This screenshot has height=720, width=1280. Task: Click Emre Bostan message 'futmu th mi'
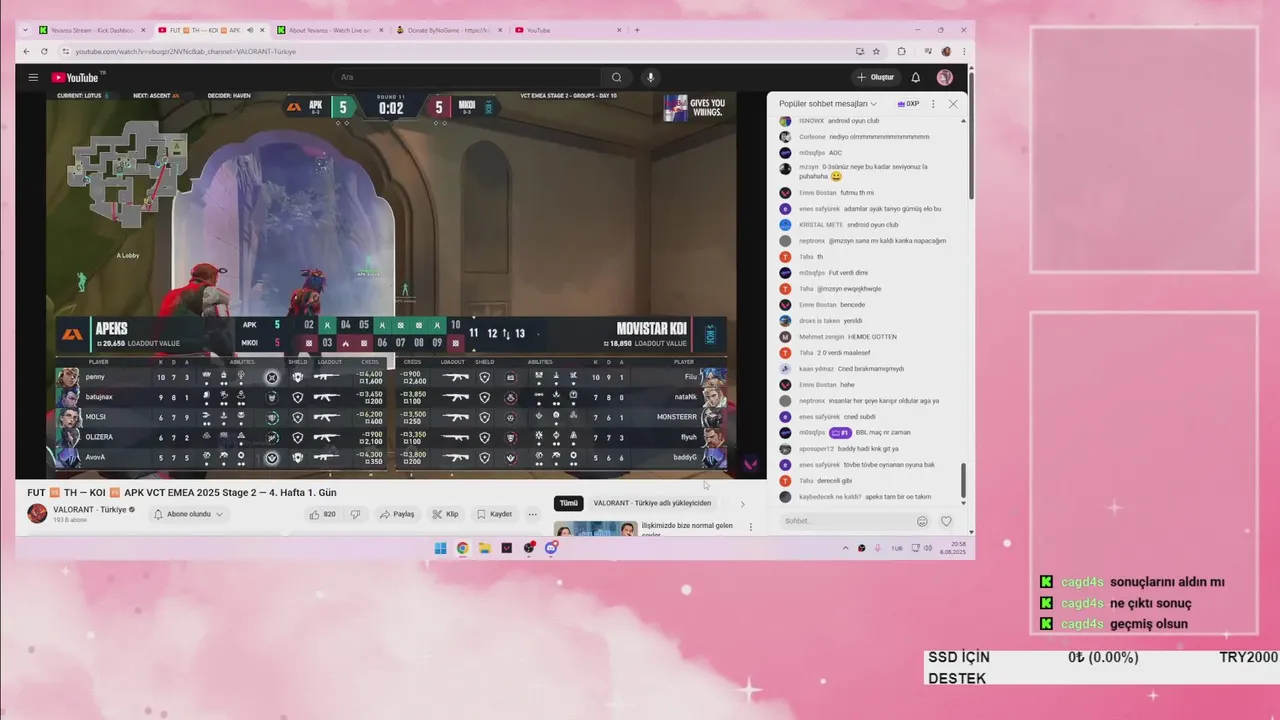(857, 192)
